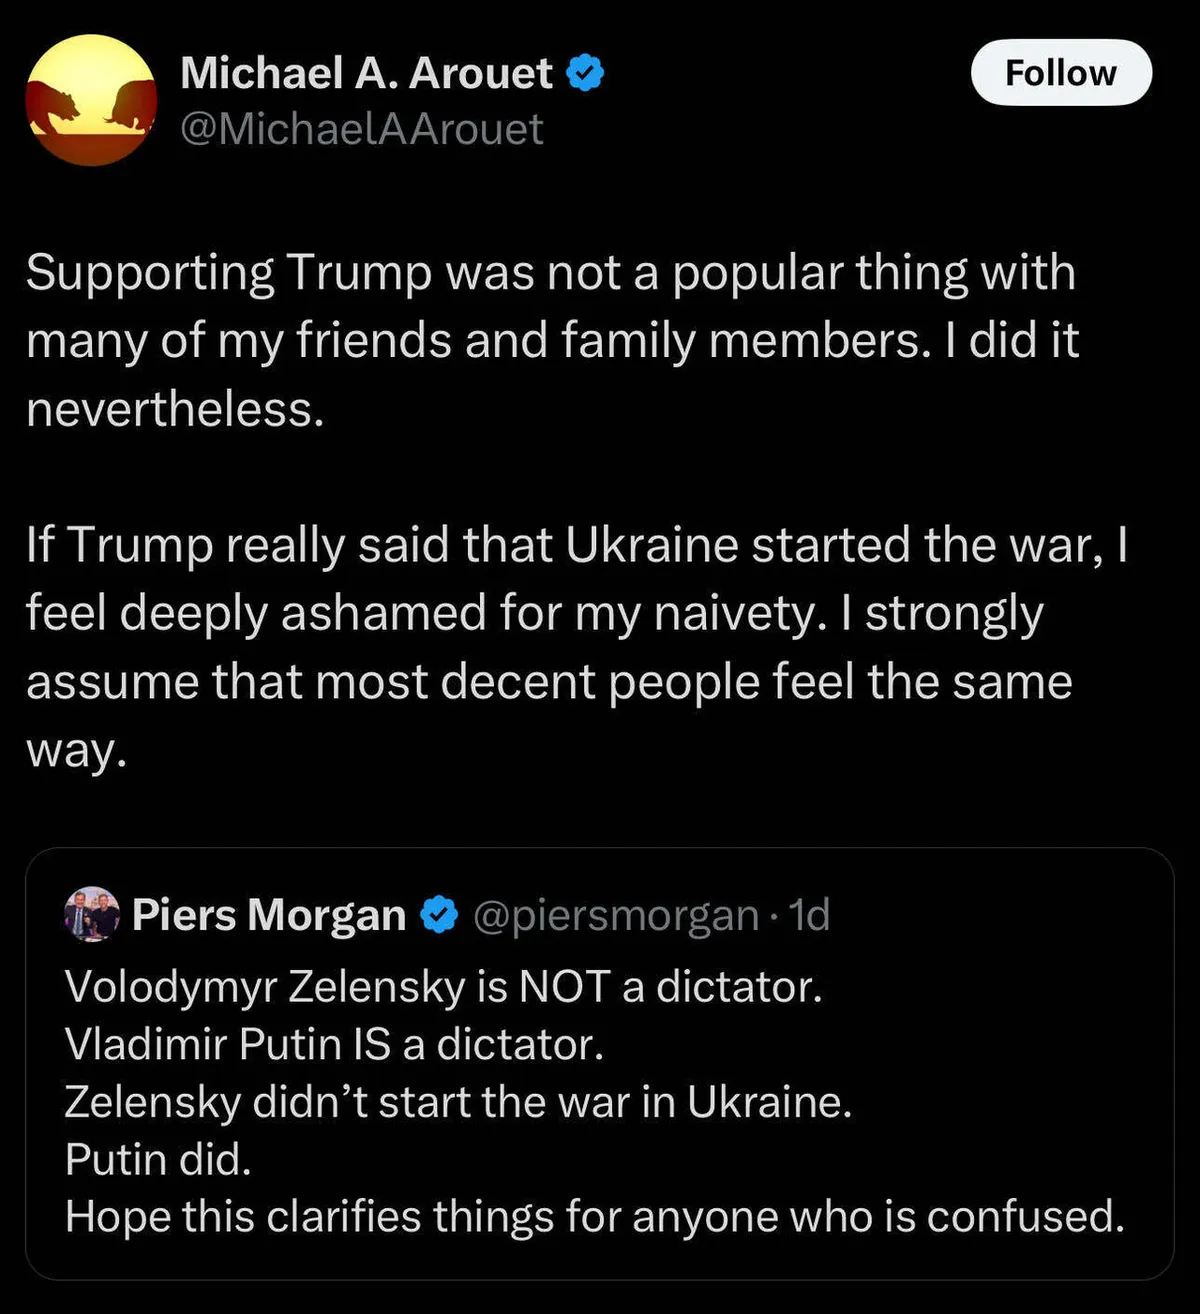Click the line starting "If Trump really said"
The height and width of the screenshot is (1314, 1200).
coord(576,546)
